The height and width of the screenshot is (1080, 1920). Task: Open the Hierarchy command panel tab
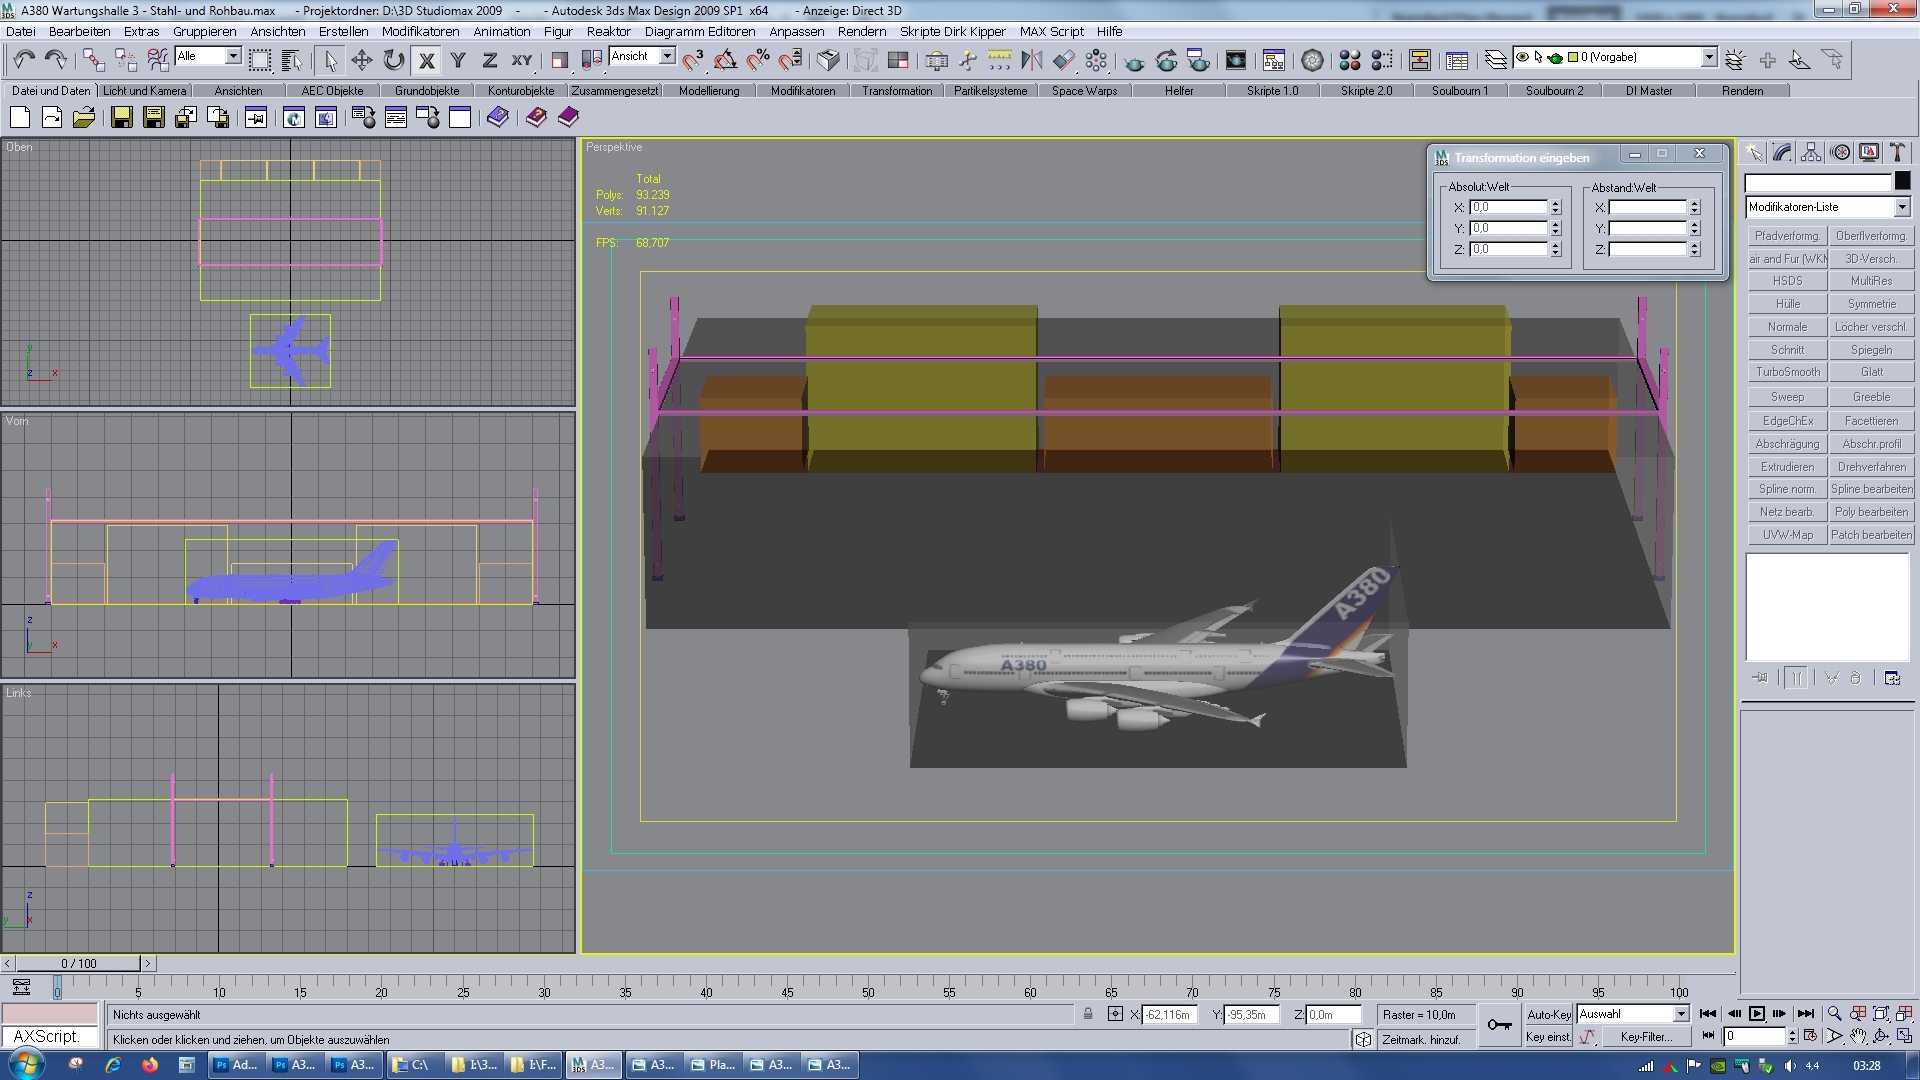1811,152
